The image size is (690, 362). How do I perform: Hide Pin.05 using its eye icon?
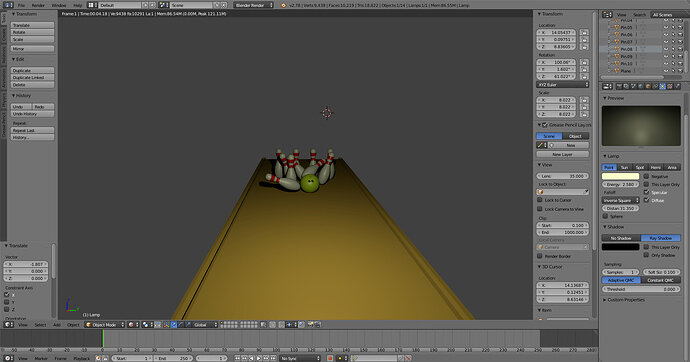tap(666, 27)
